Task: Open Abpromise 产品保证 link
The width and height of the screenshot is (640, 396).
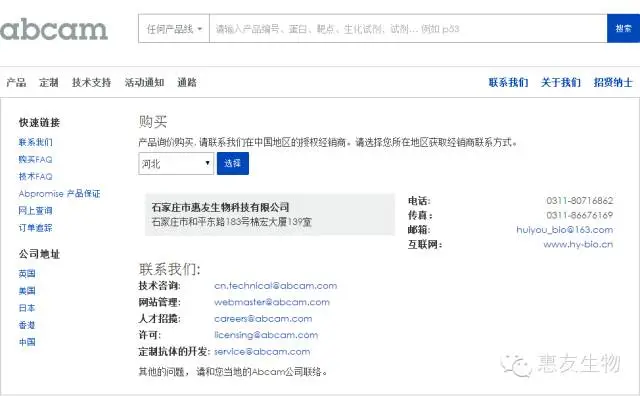Action: pyautogui.click(x=60, y=194)
